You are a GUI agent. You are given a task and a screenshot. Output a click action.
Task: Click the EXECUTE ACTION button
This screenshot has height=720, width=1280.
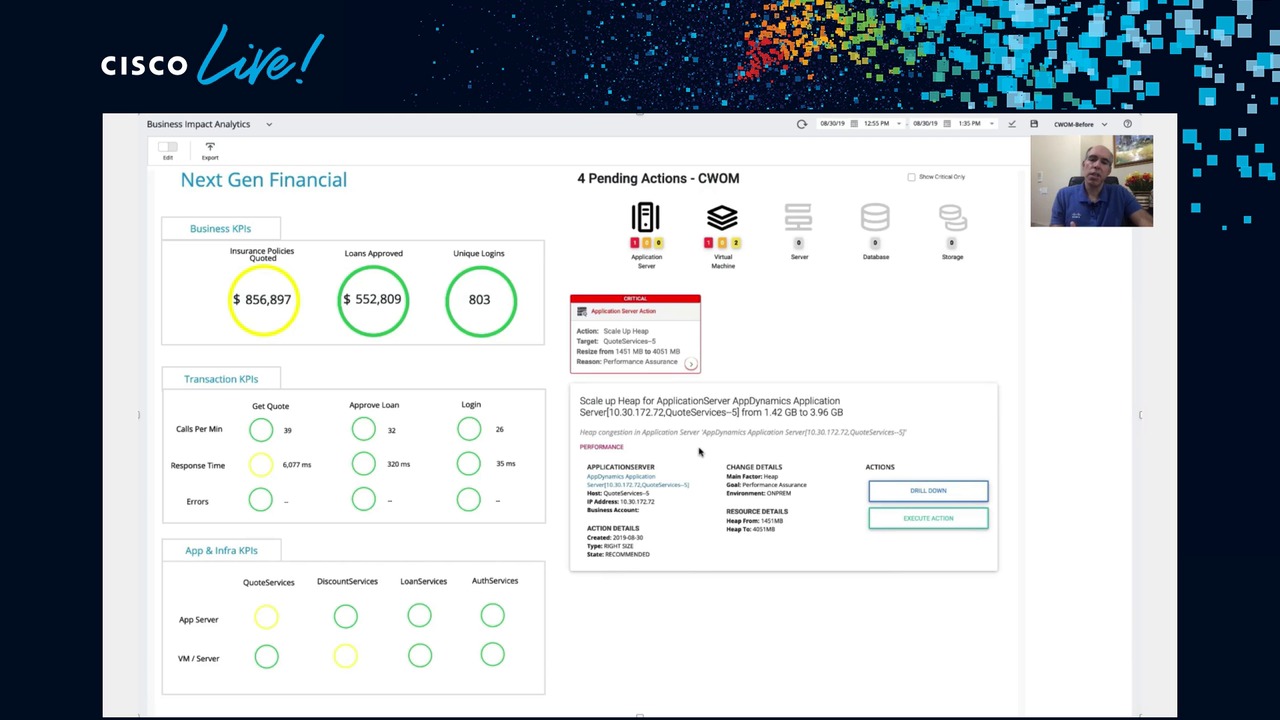(928, 518)
